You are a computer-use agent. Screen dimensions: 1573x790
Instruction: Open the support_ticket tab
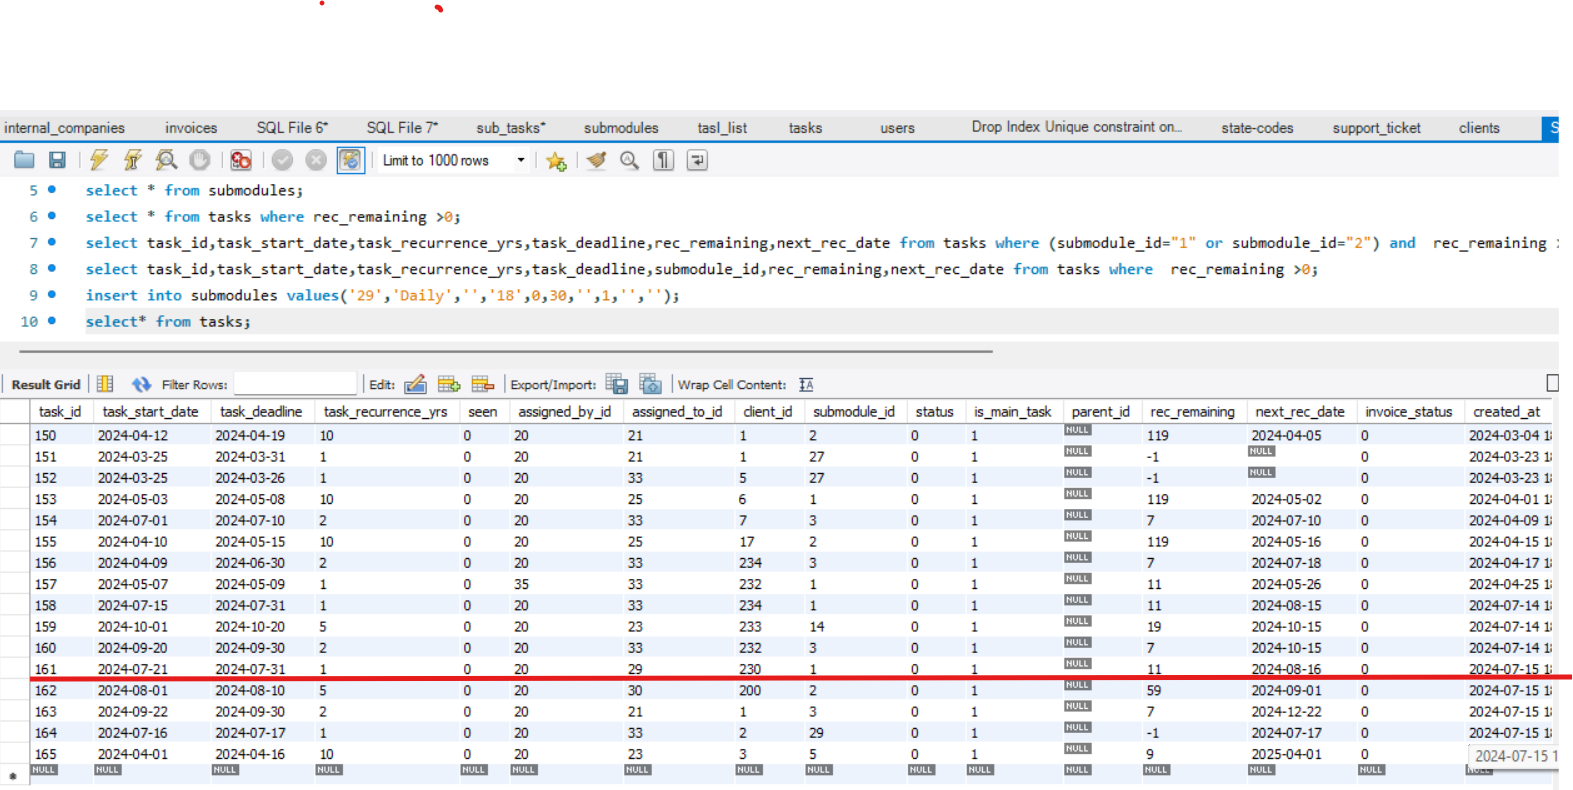[1376, 128]
